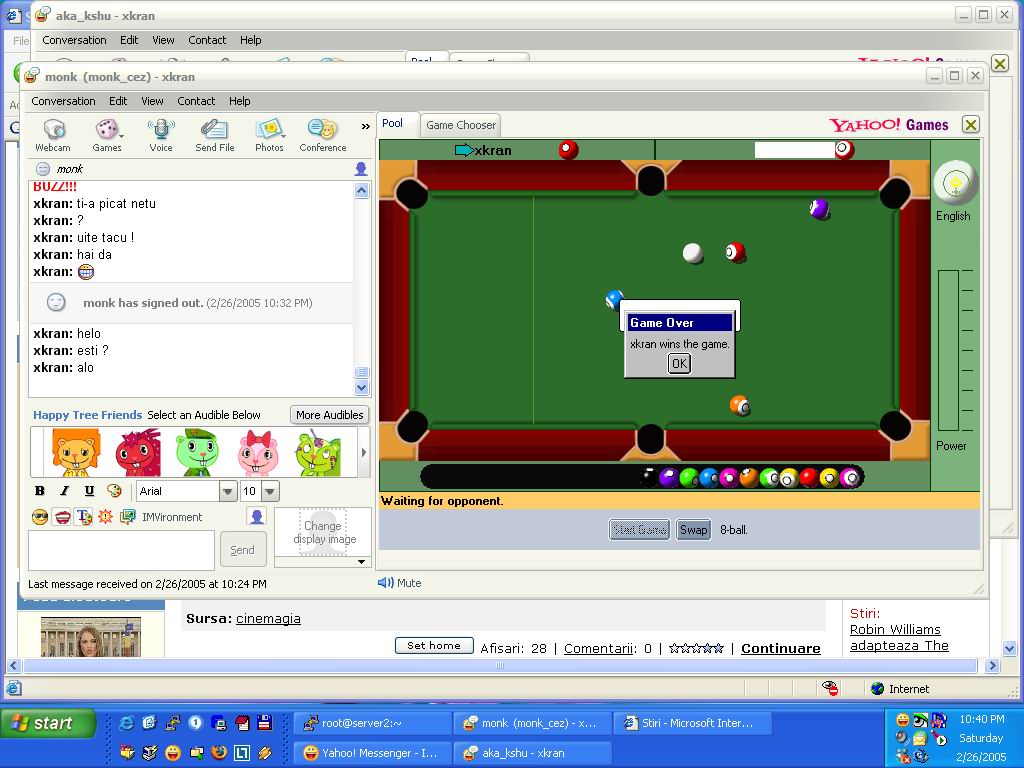Open the emoticons smiley picker
The height and width of the screenshot is (768, 1024).
[x=40, y=517]
